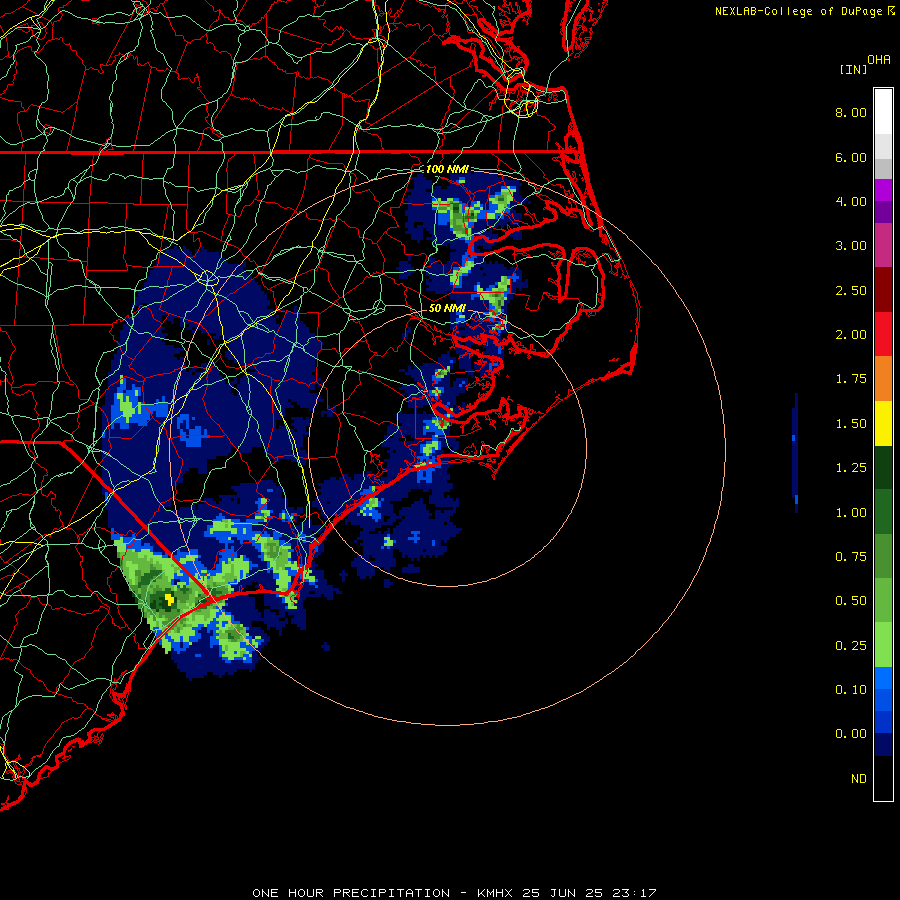This screenshot has width=900, height=900.
Task: Pick the navy swatch below 0.00
Action: (883, 744)
